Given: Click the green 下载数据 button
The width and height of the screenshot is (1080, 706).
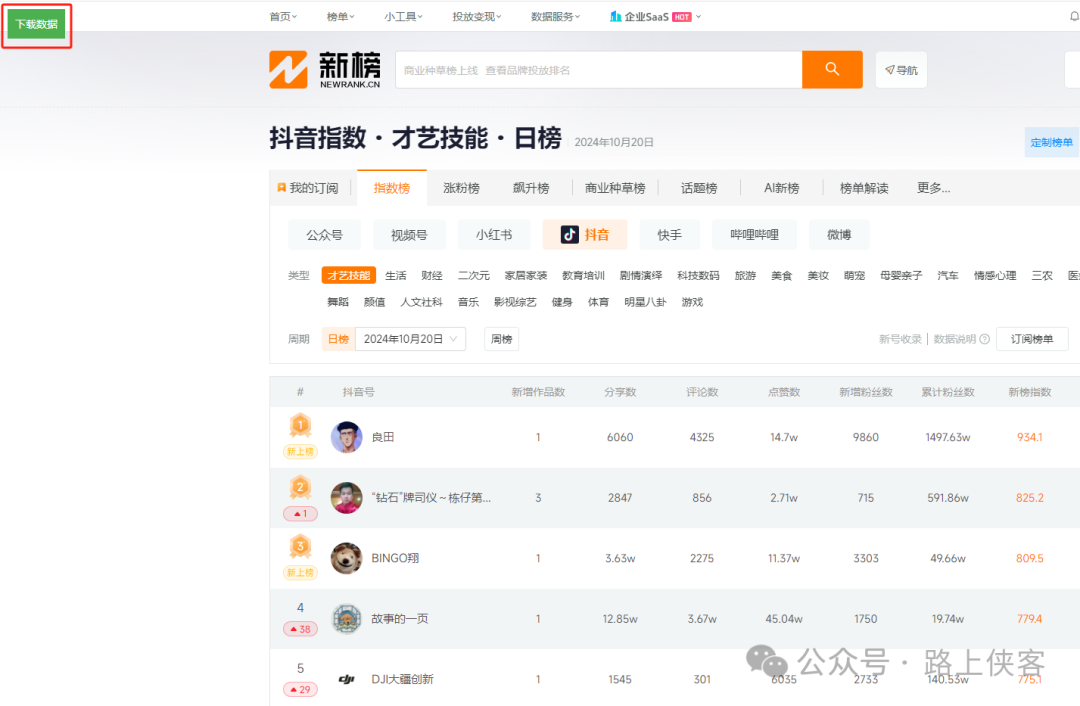Looking at the screenshot, I should click(37, 24).
